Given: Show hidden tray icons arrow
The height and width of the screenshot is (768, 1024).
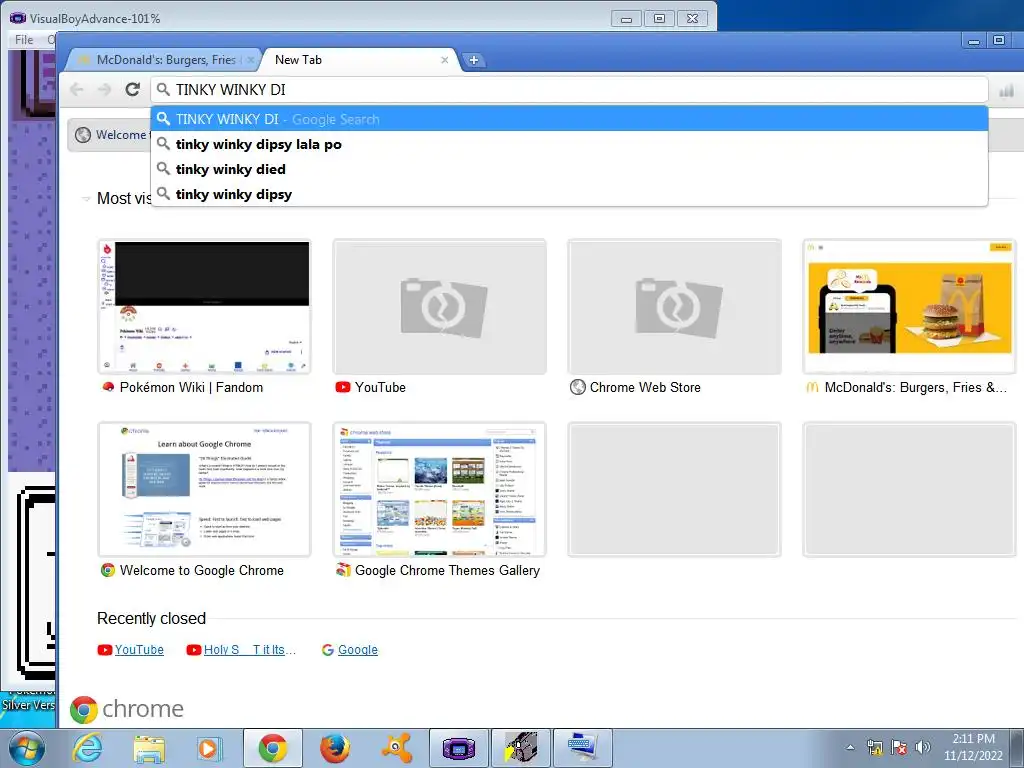Looking at the screenshot, I should point(850,748).
